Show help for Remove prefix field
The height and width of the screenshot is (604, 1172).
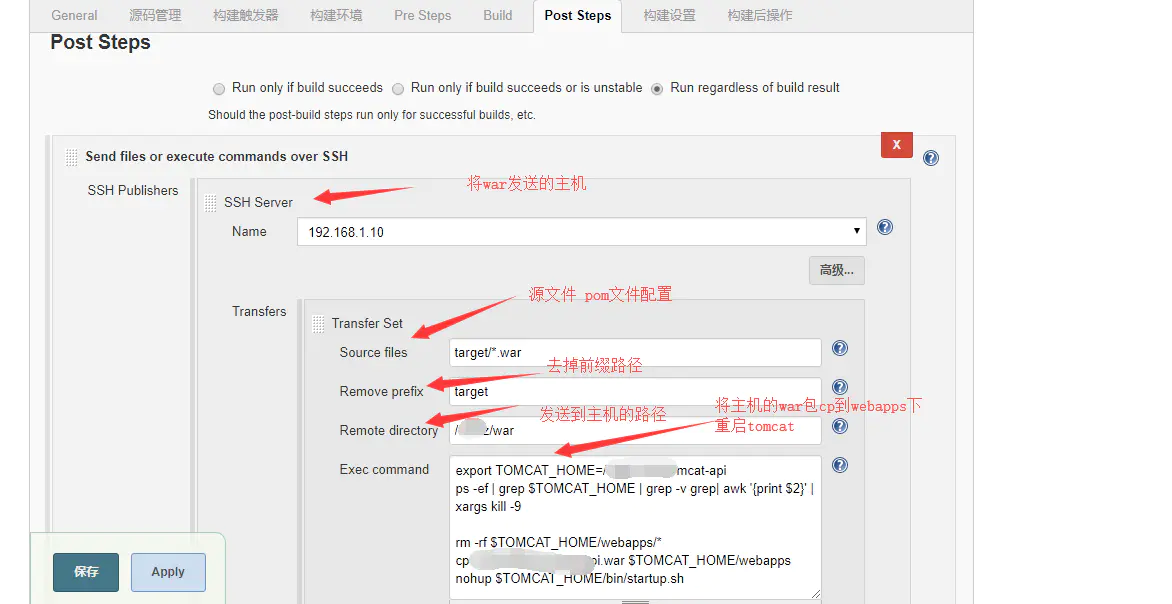pos(840,386)
